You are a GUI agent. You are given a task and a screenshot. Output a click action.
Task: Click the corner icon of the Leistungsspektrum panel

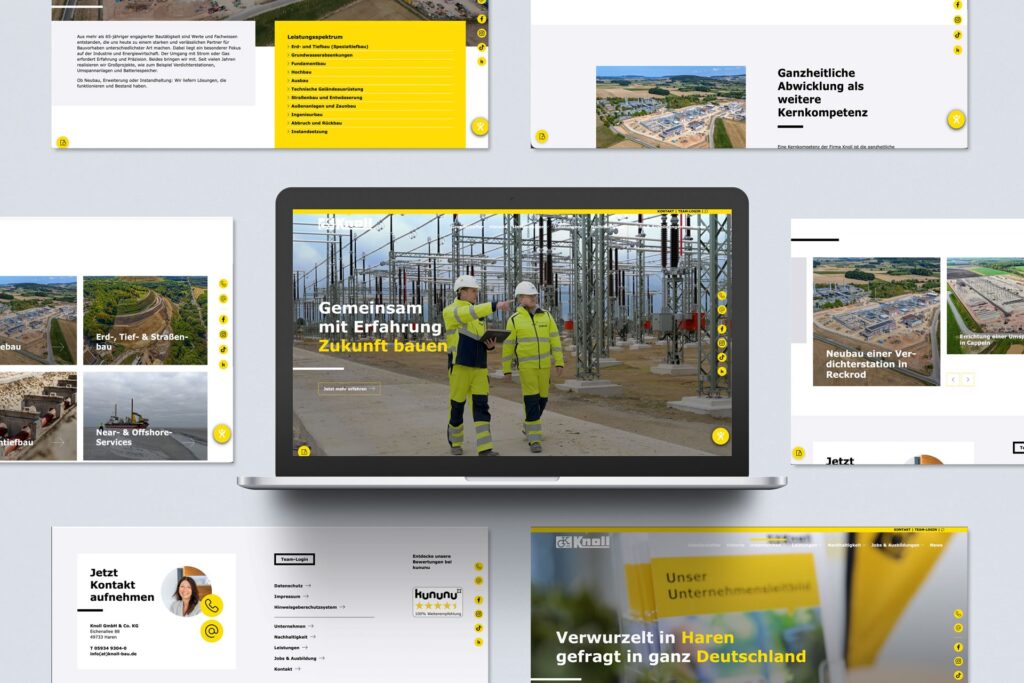coord(63,142)
